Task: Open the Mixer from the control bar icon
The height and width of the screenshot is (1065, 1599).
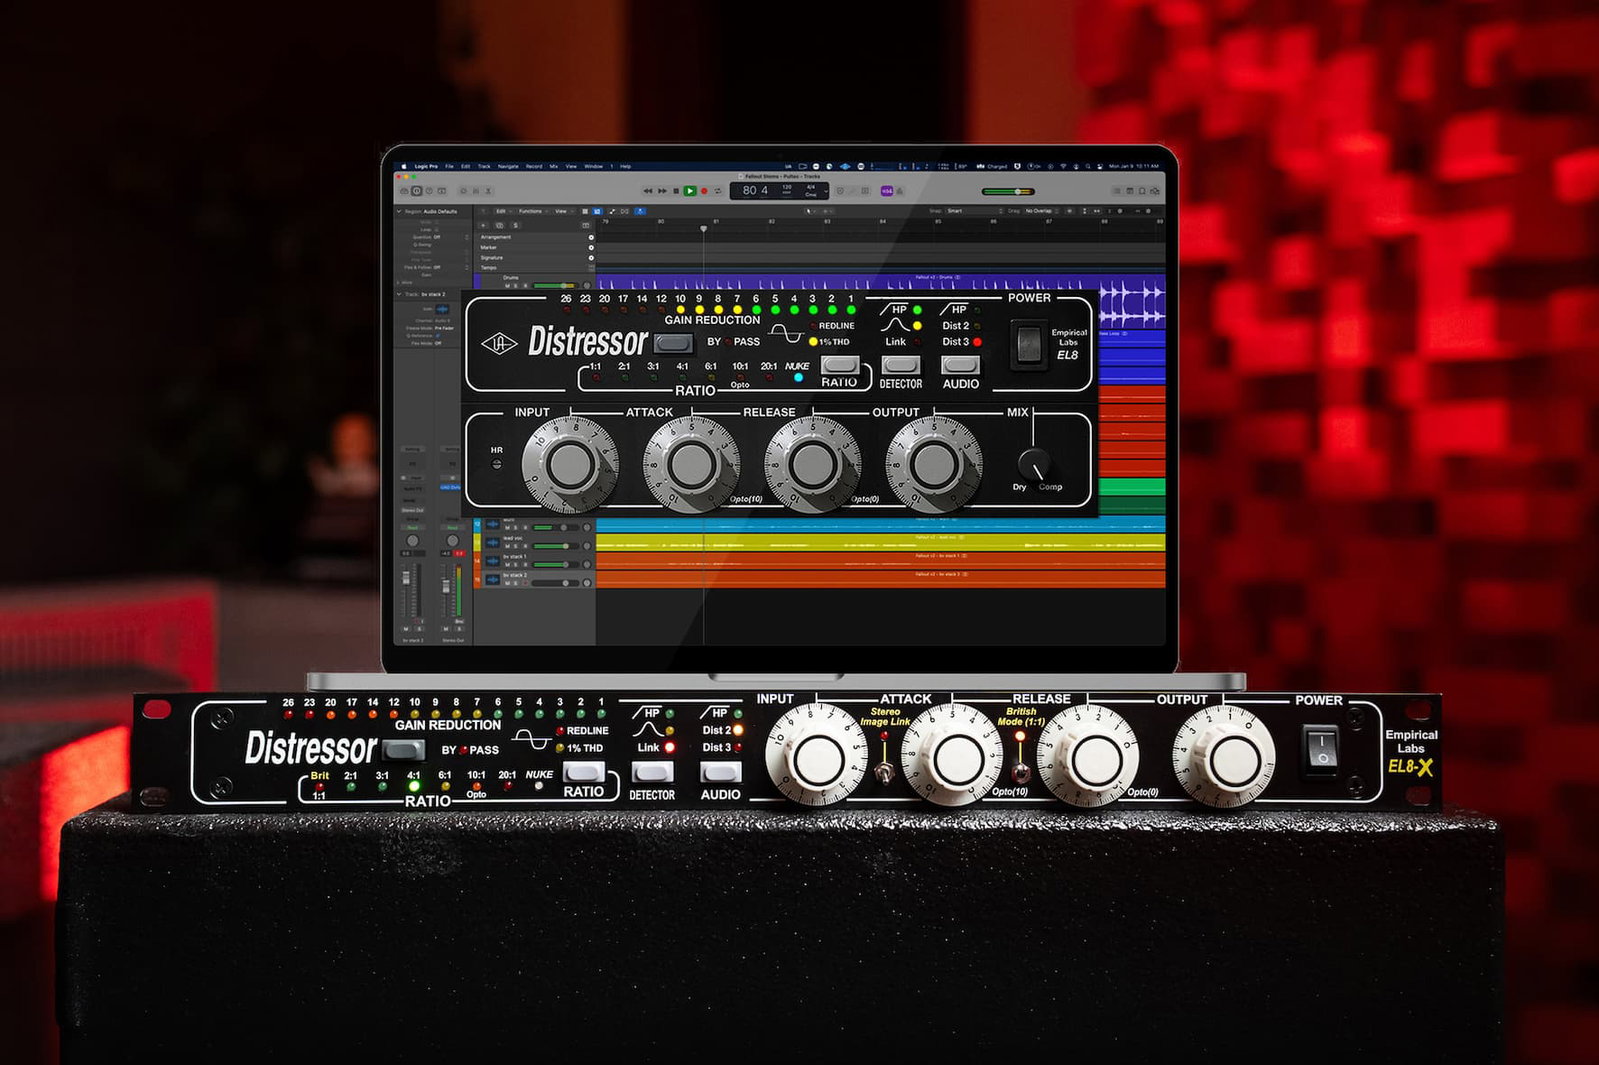Action: pyautogui.click(x=476, y=191)
